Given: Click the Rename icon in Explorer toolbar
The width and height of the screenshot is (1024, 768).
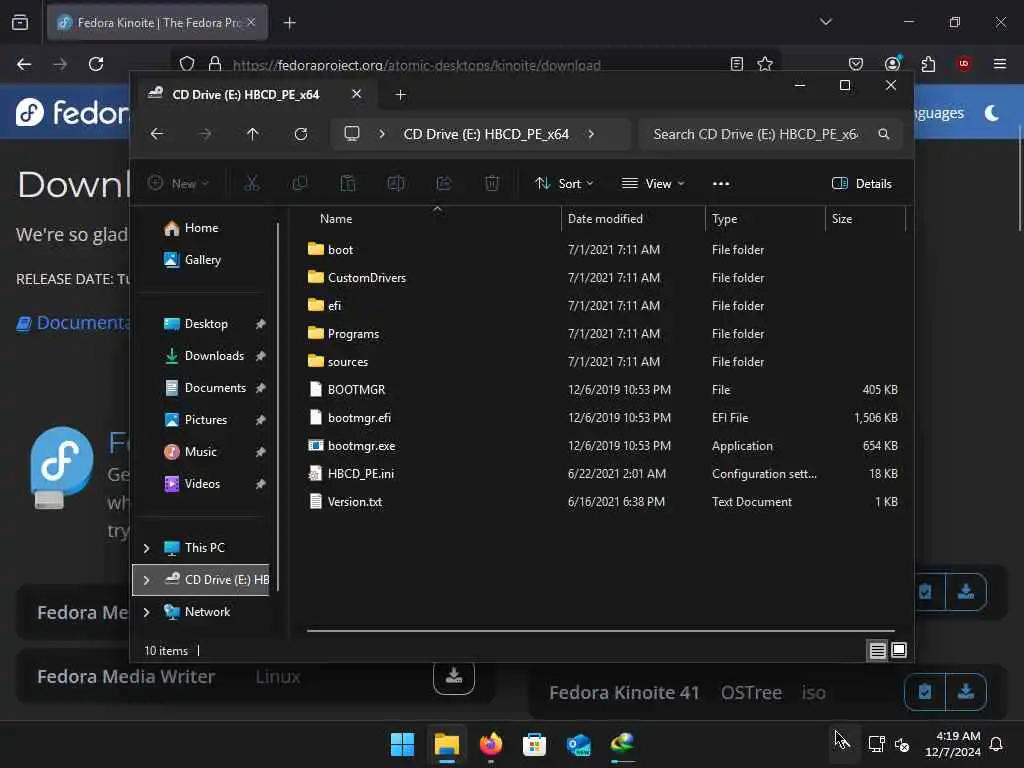Looking at the screenshot, I should pyautogui.click(x=396, y=184).
